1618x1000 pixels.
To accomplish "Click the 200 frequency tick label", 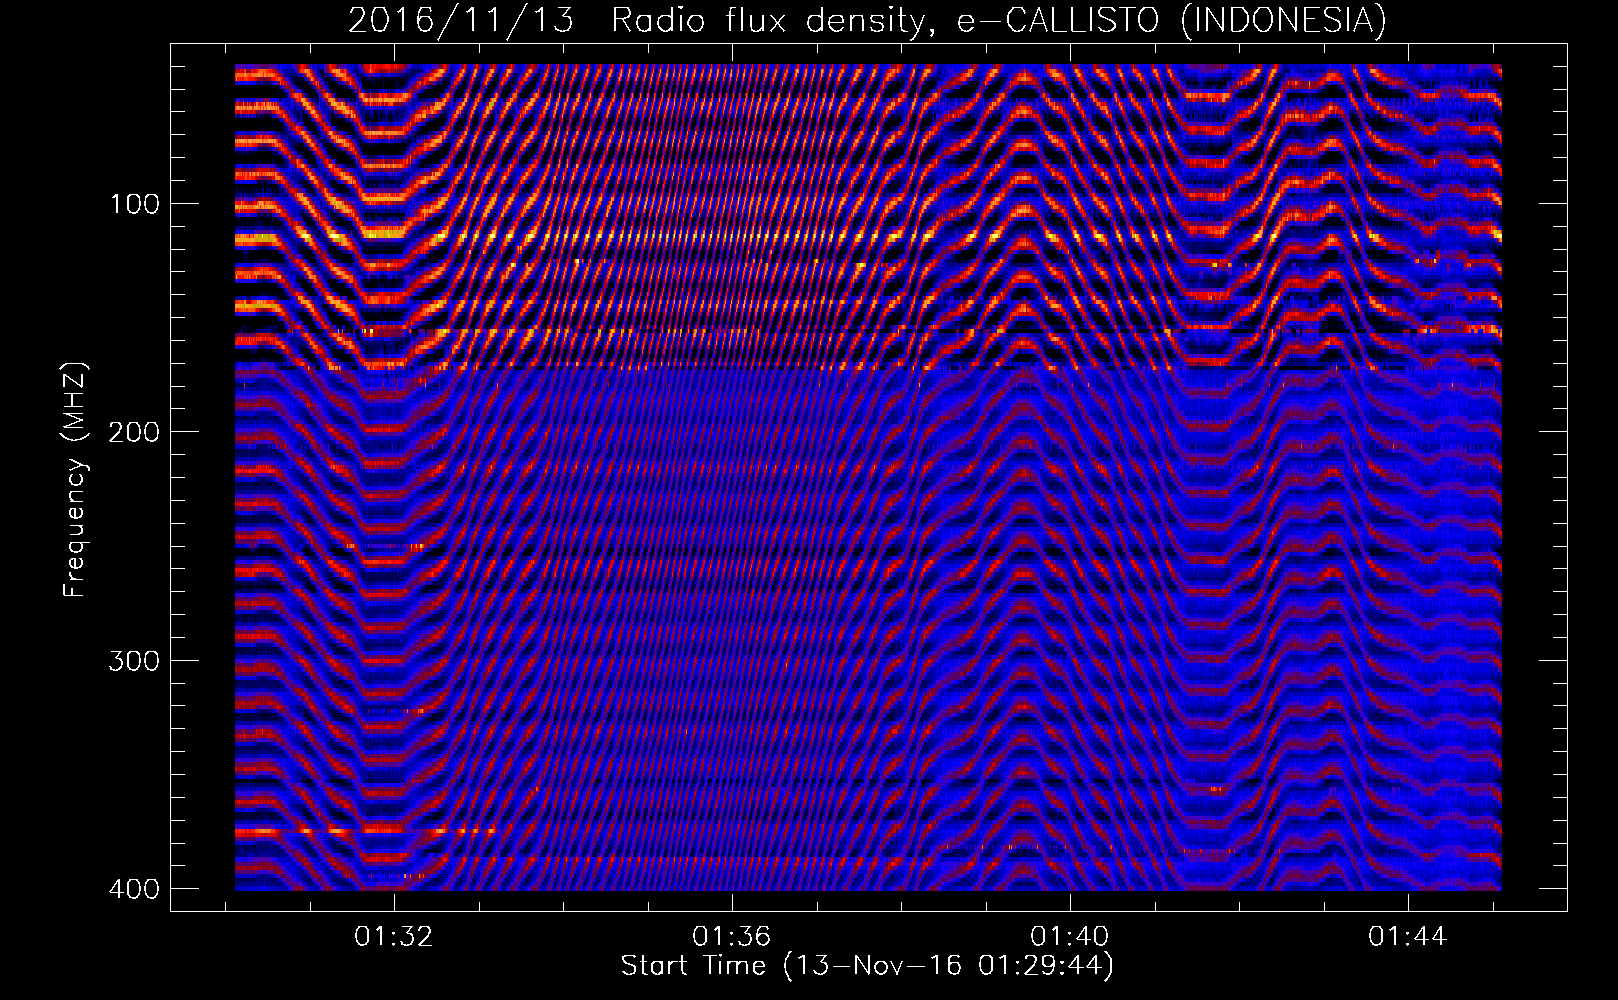I will click(x=134, y=432).
